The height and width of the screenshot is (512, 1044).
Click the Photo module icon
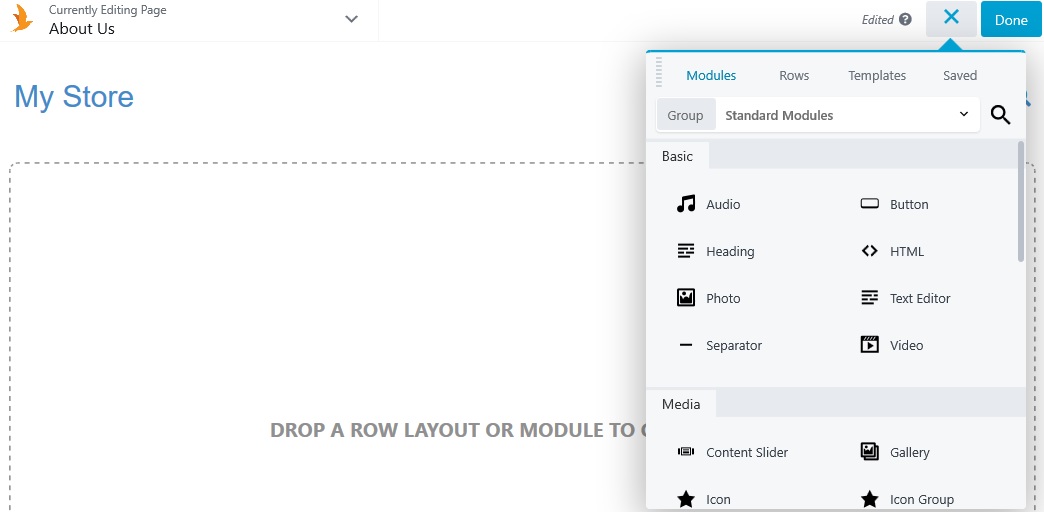[x=686, y=298]
